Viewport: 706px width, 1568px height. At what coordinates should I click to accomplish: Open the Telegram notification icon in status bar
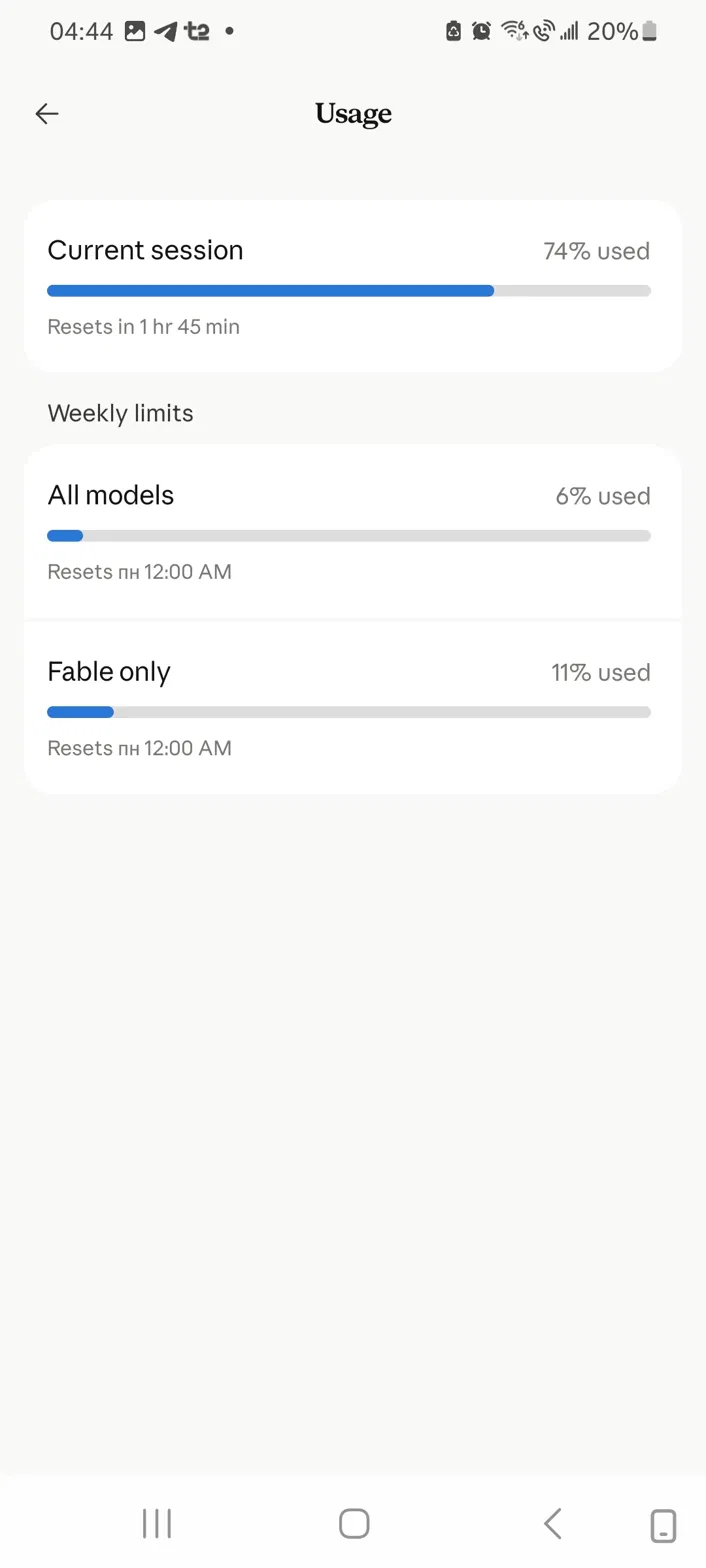166,31
